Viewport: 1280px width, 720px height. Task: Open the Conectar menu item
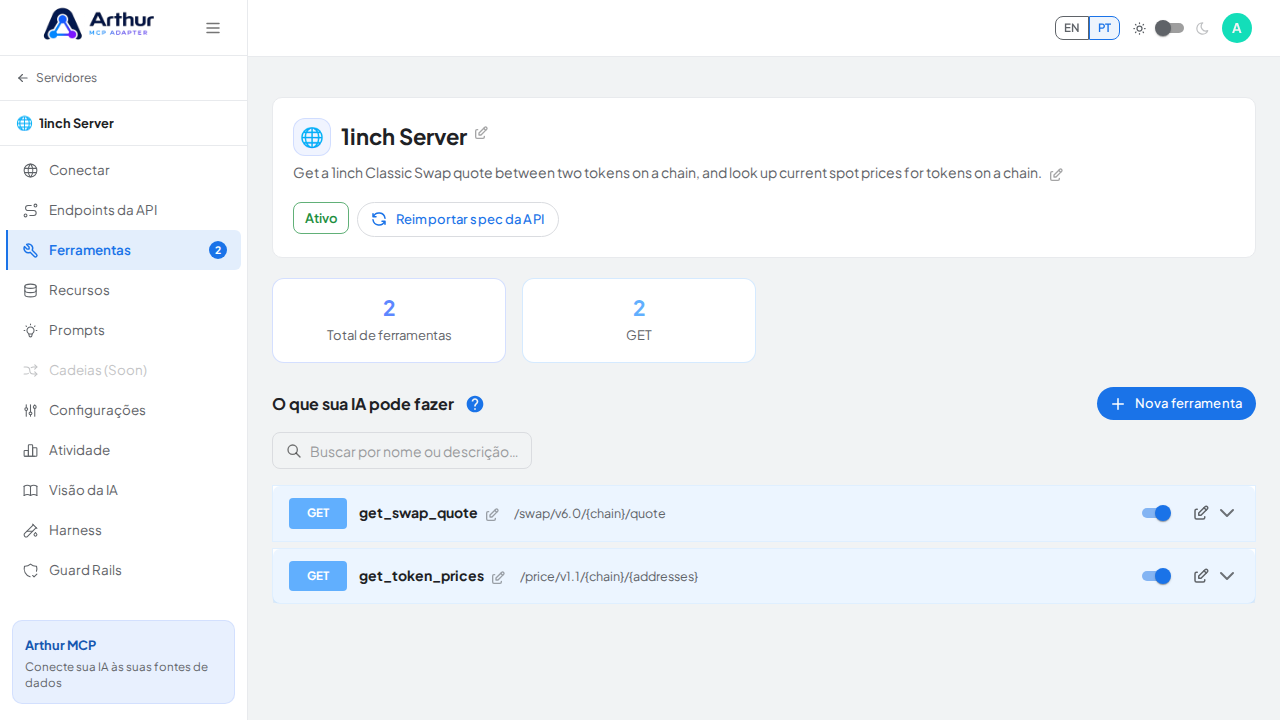tap(123, 170)
